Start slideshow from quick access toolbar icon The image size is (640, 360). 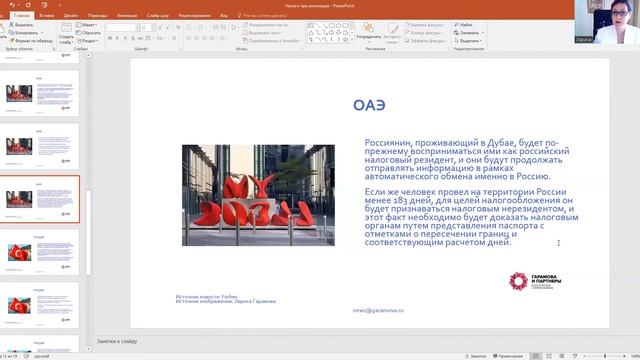(44, 5)
